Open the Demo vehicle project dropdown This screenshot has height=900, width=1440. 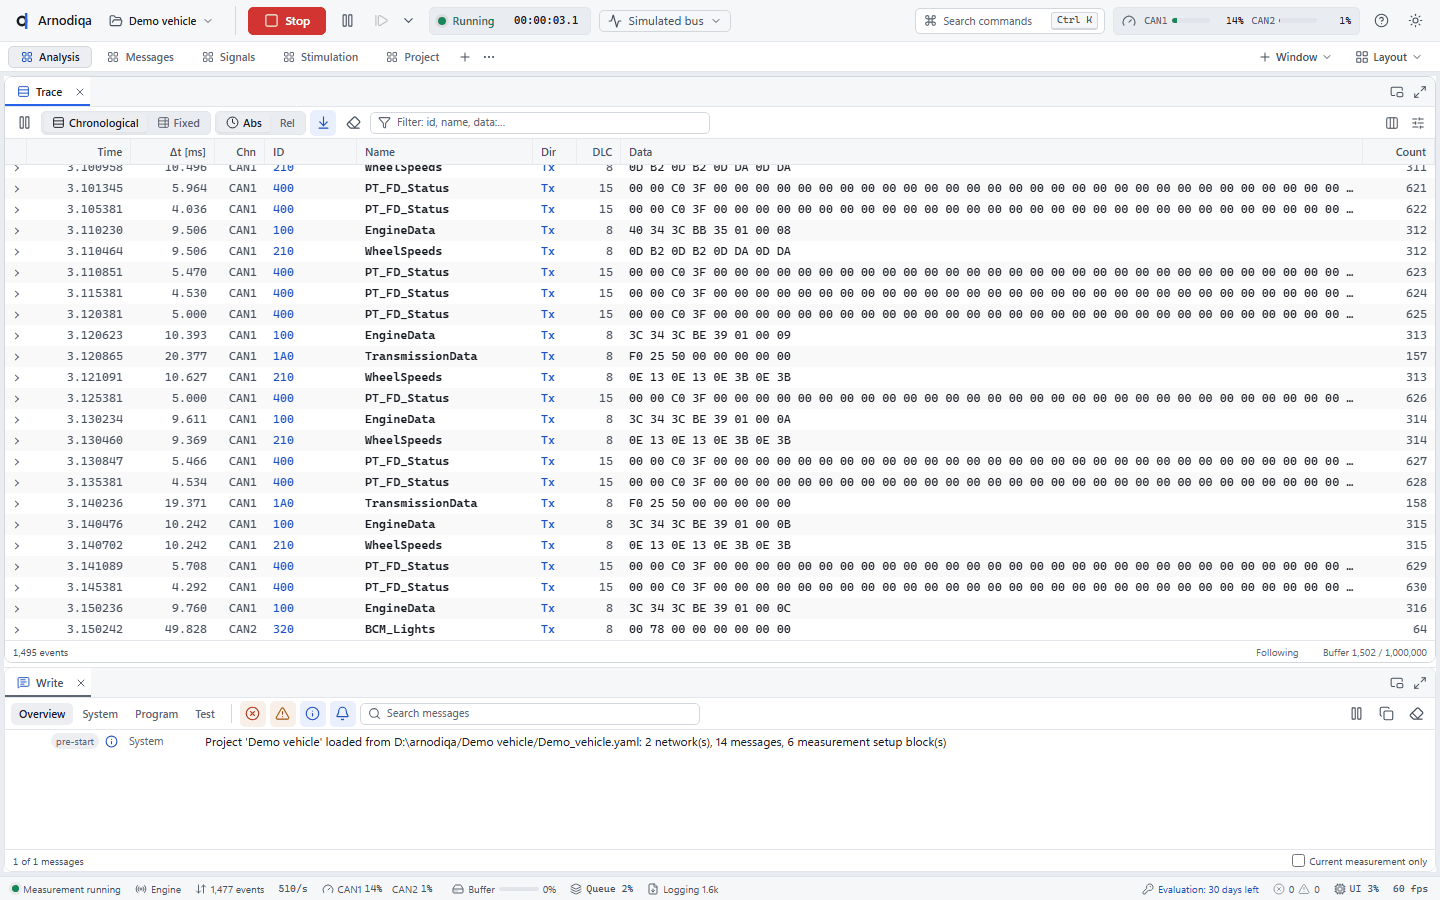(x=161, y=21)
